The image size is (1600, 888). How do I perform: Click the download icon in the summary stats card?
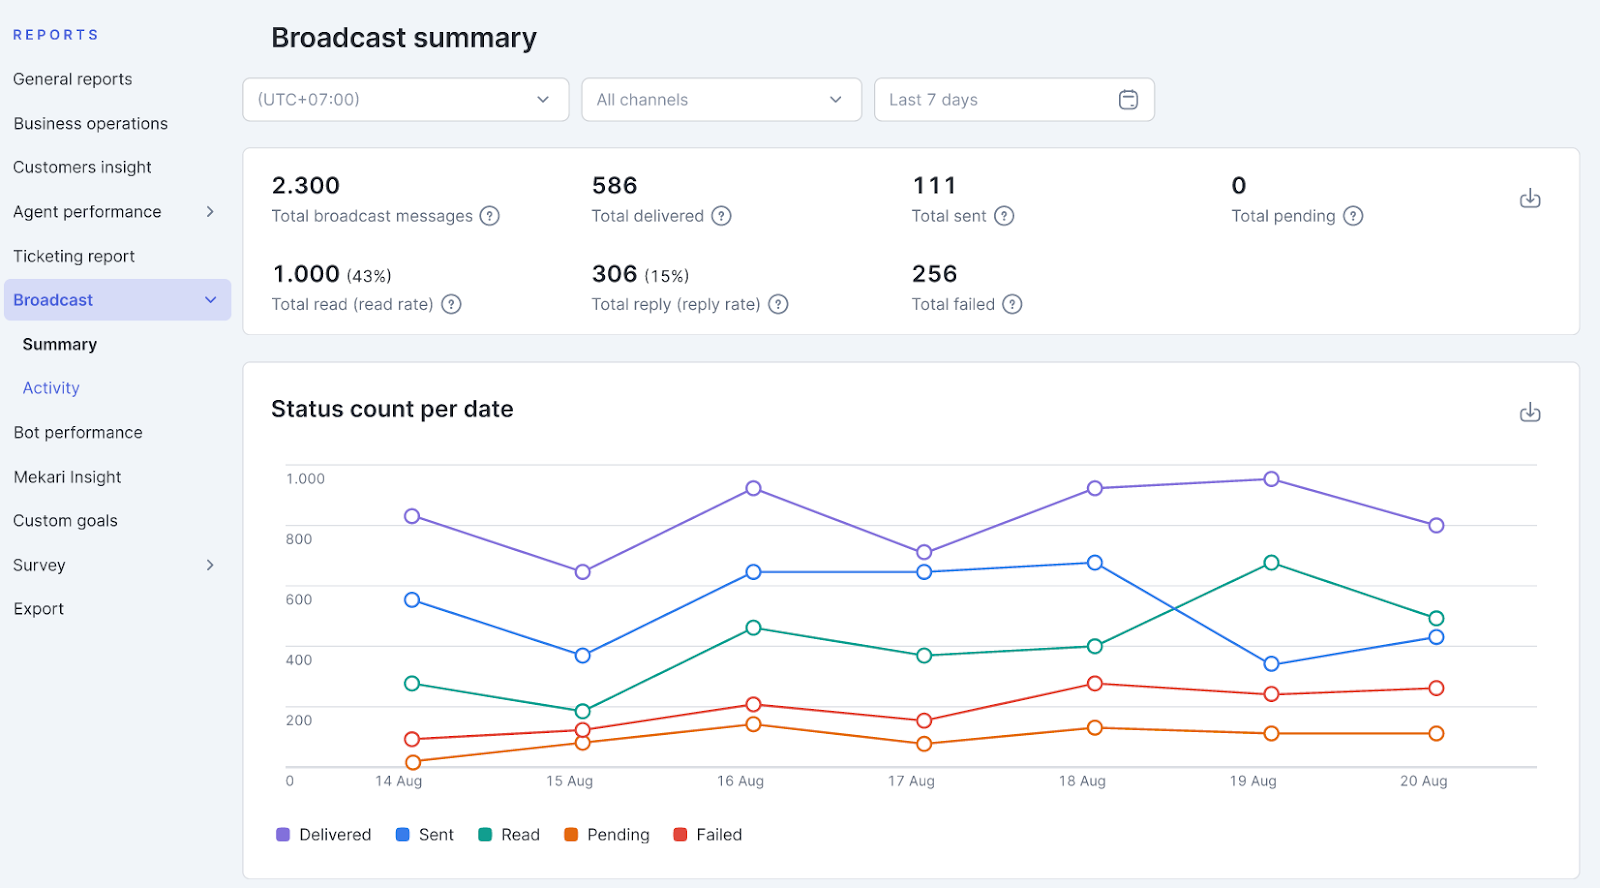coord(1530,198)
